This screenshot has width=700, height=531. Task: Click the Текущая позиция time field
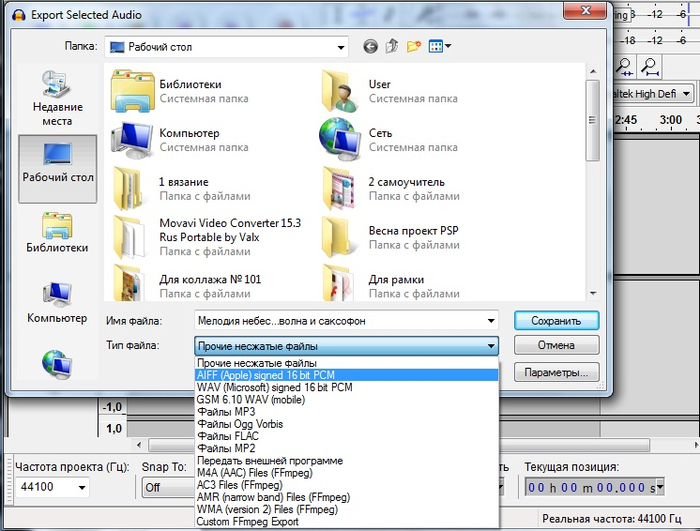[591, 487]
